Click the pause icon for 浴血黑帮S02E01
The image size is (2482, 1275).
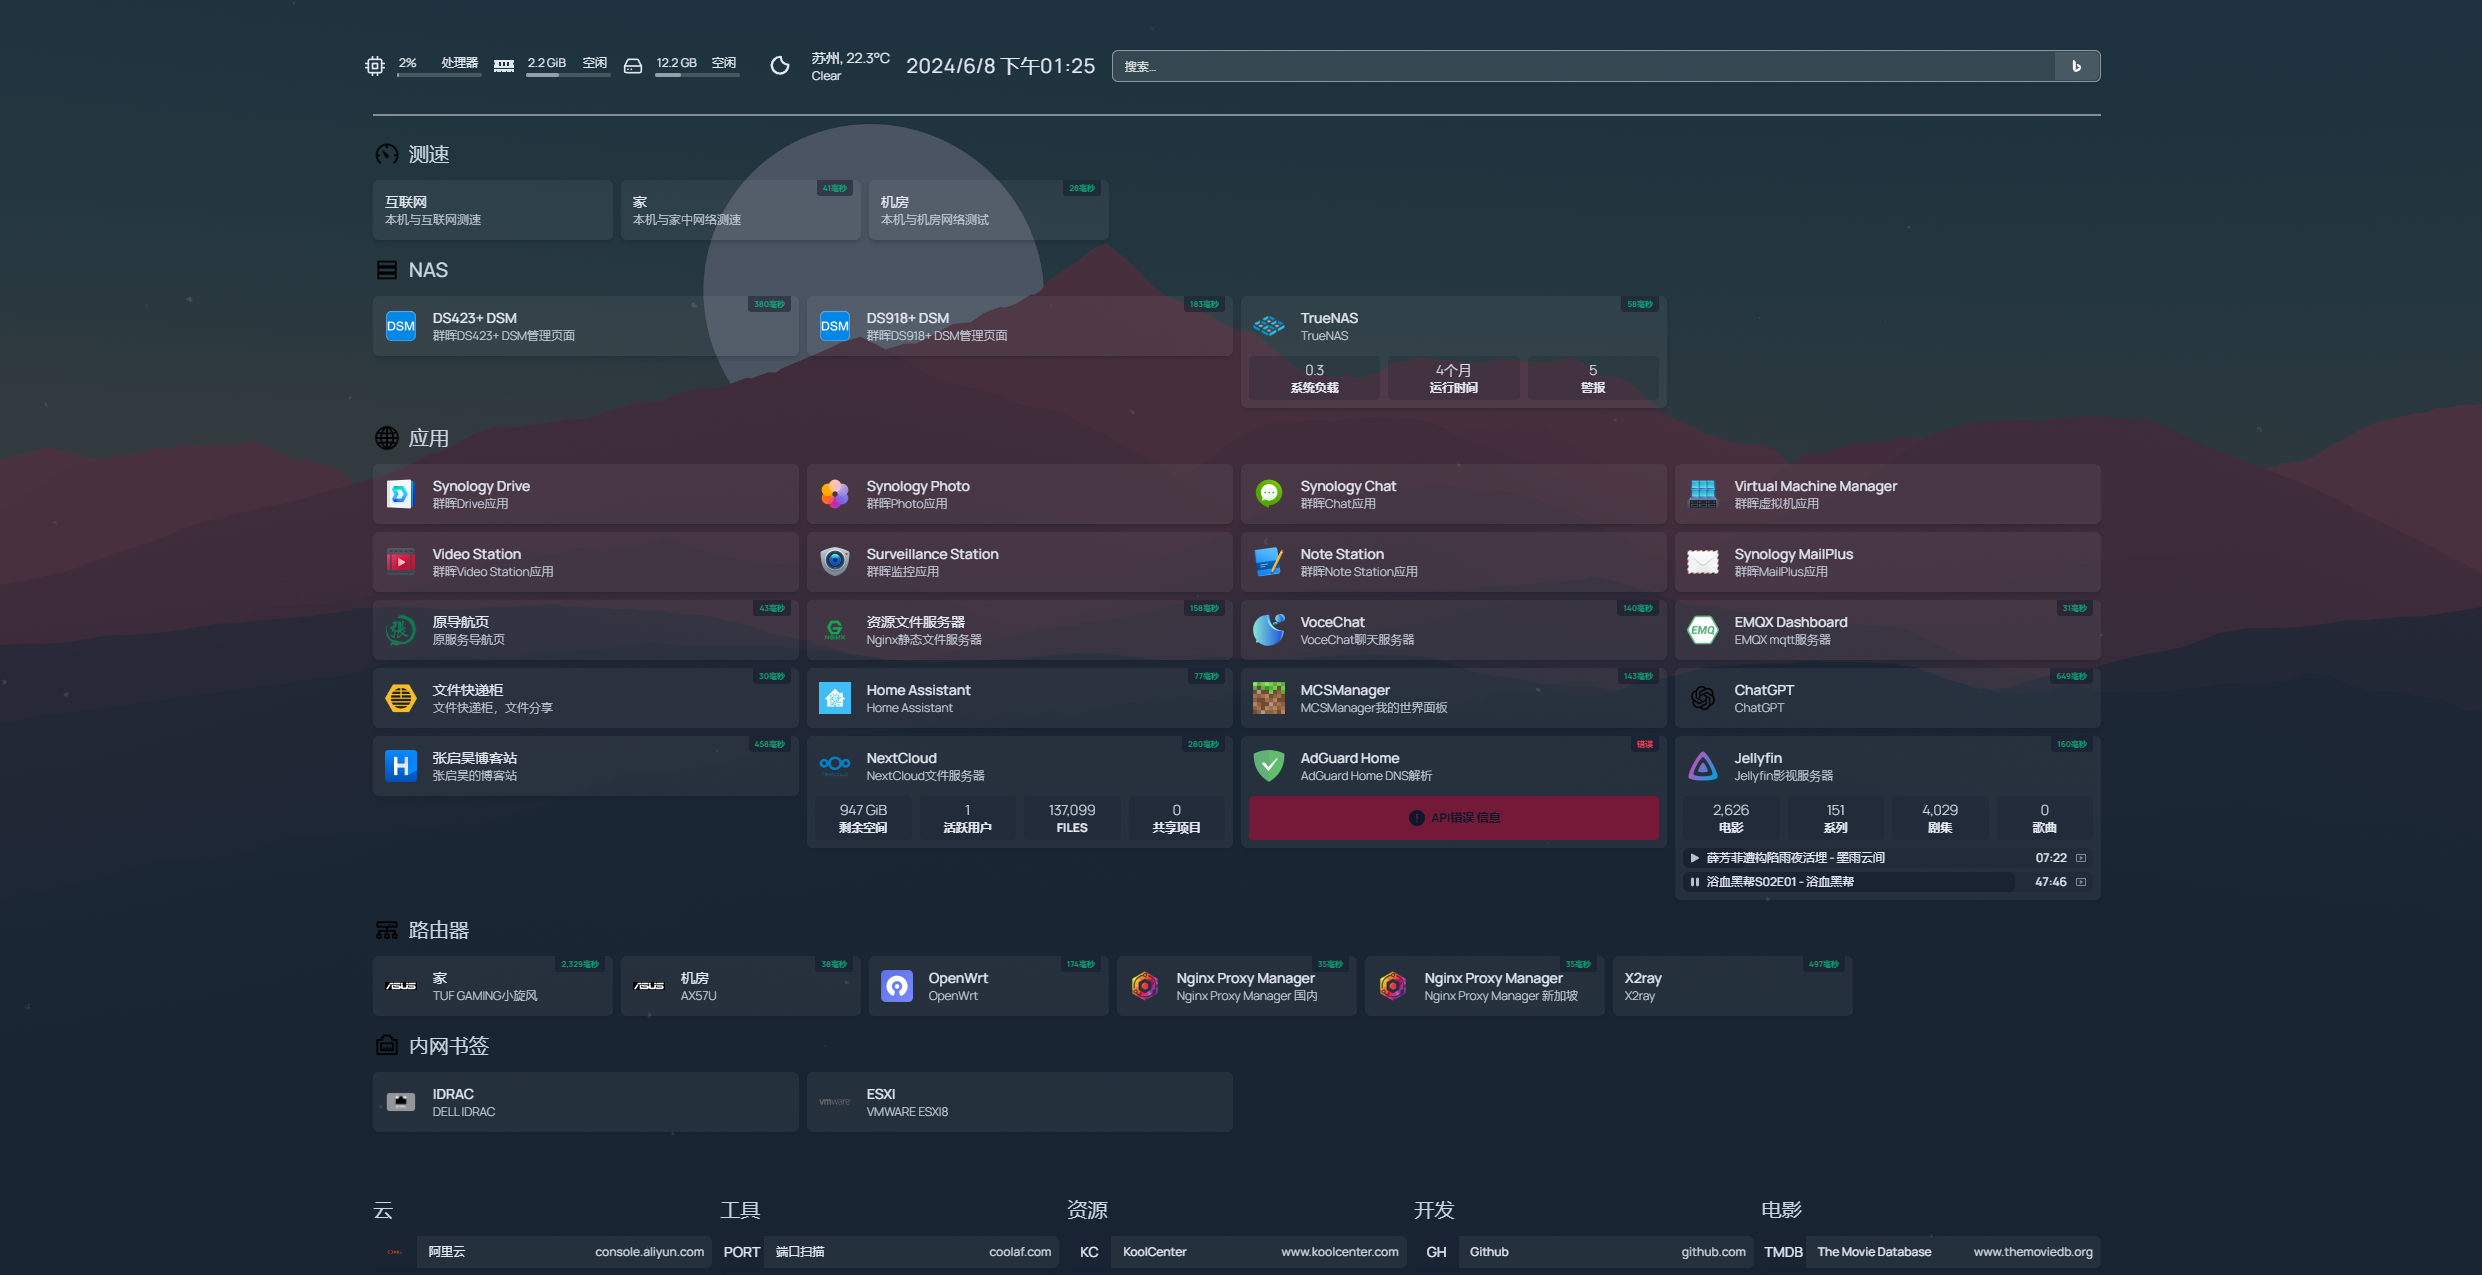click(1694, 882)
